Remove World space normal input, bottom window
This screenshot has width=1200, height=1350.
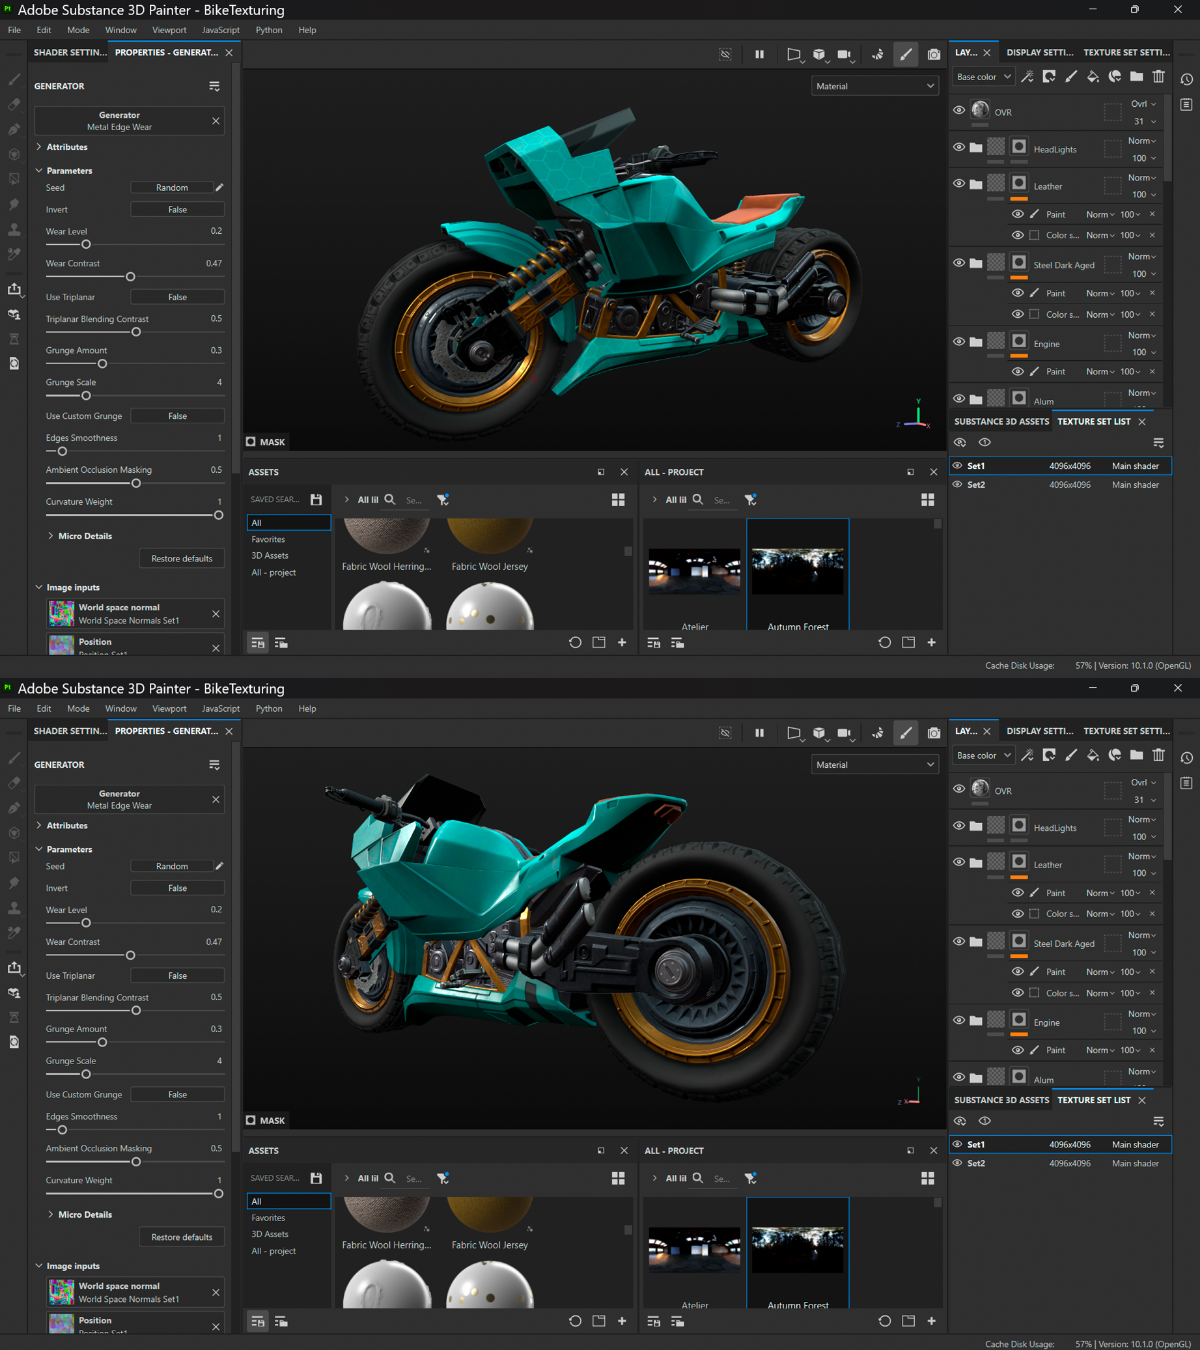tap(215, 1292)
